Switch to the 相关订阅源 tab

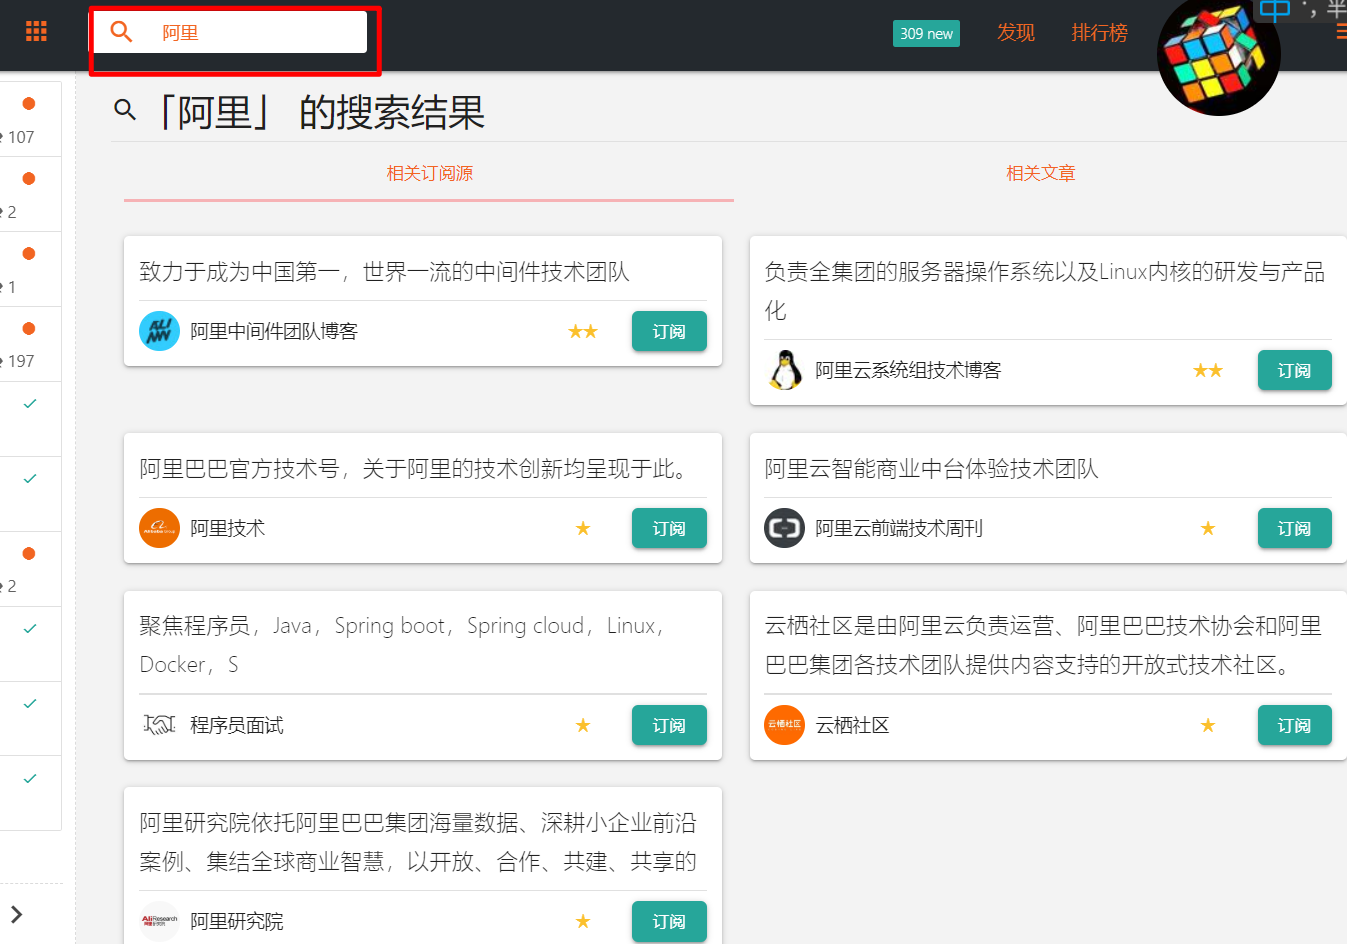tap(429, 173)
